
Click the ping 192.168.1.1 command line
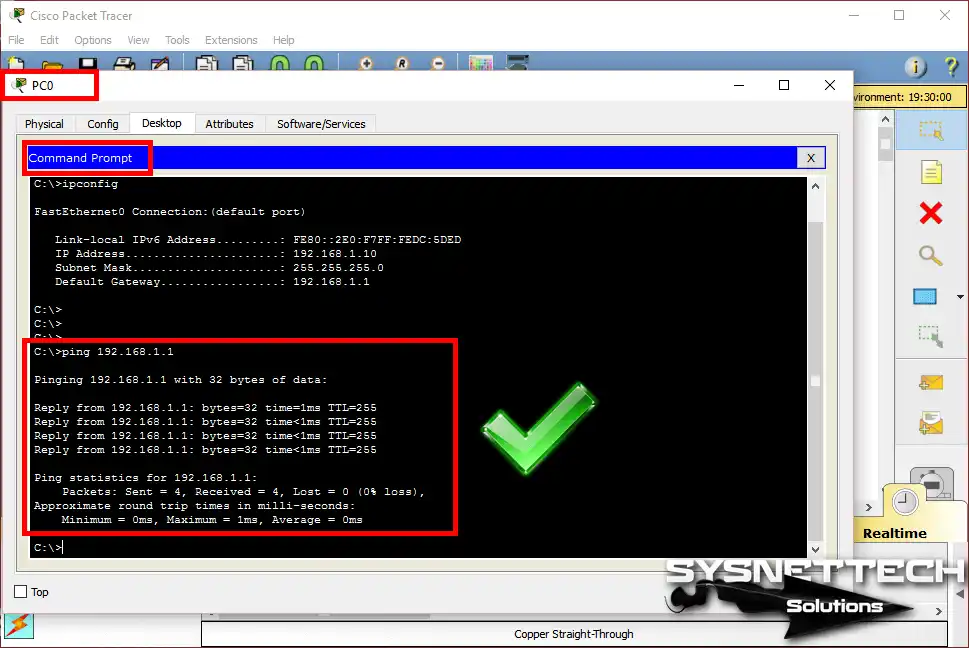click(104, 351)
